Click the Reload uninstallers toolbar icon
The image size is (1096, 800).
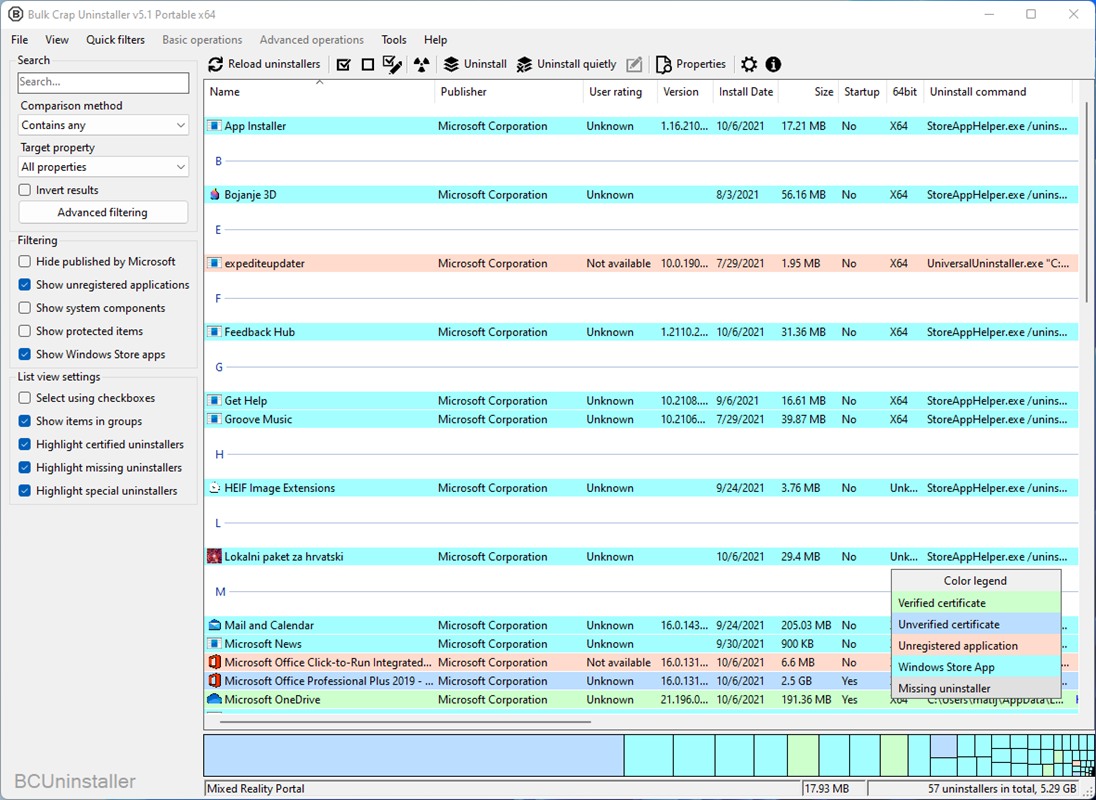[x=216, y=64]
